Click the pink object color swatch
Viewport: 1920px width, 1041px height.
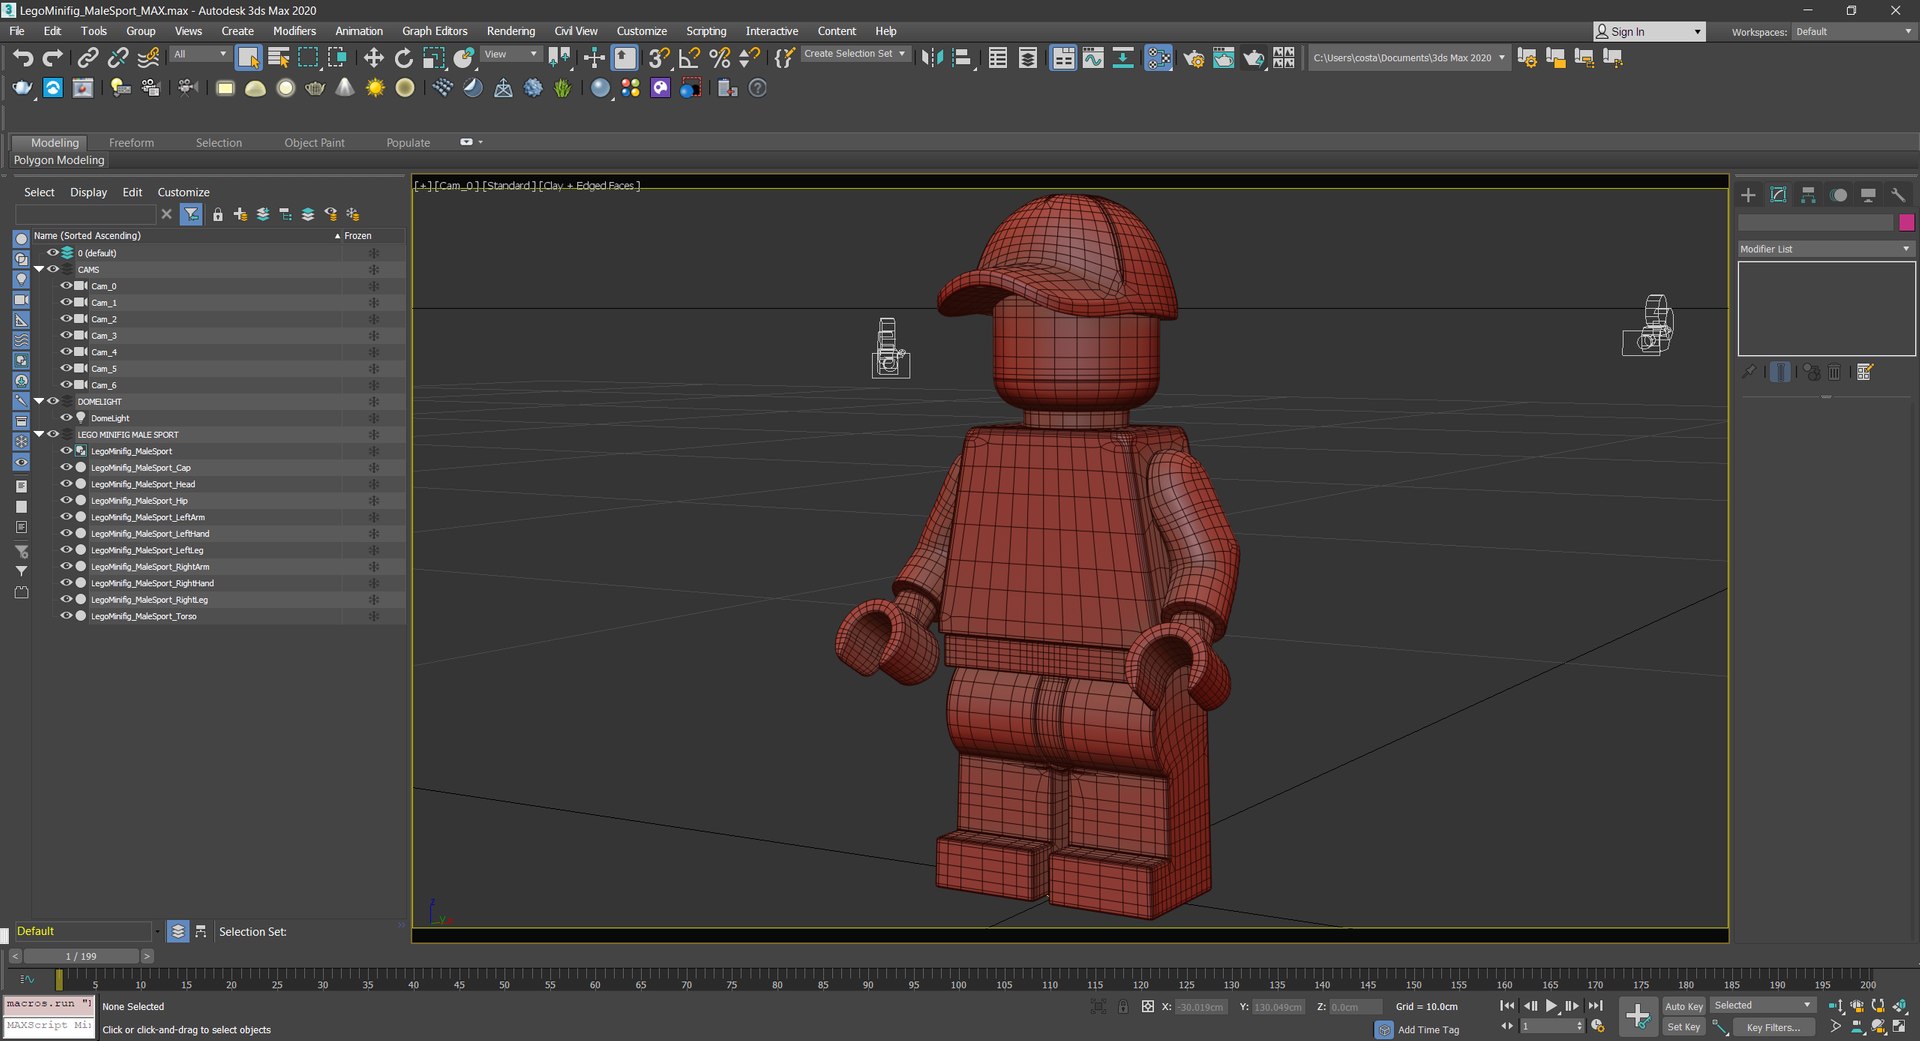tap(1906, 223)
